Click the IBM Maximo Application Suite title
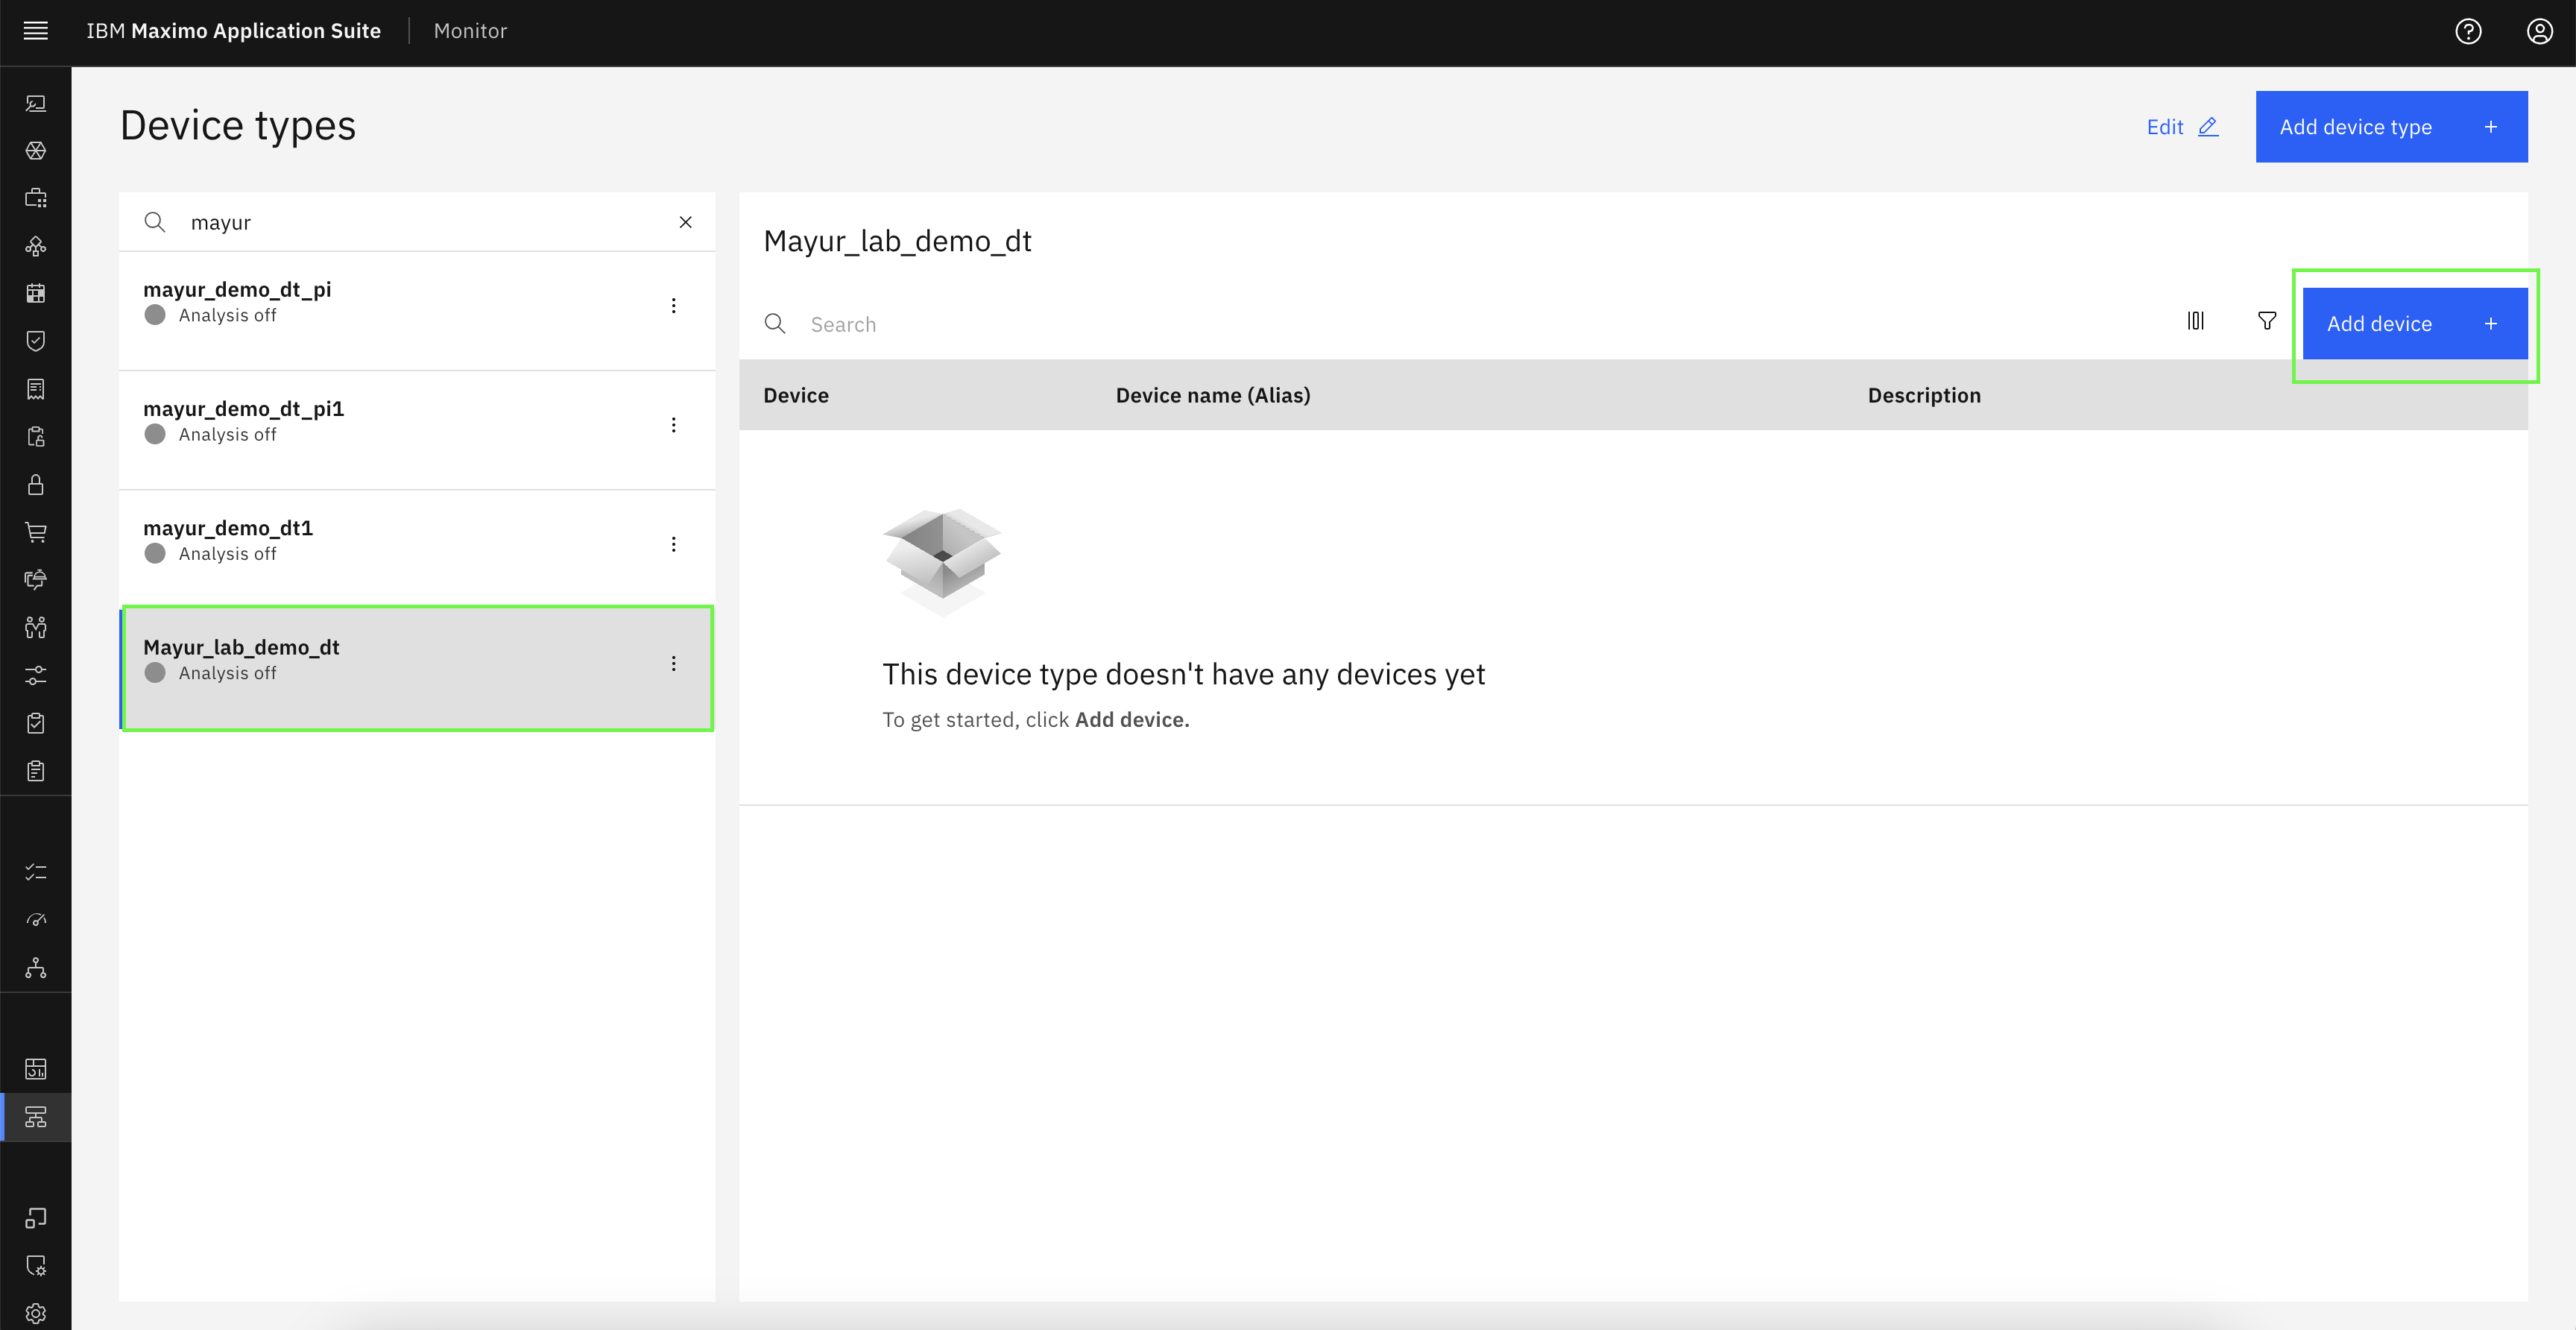2576x1330 pixels. (x=234, y=31)
